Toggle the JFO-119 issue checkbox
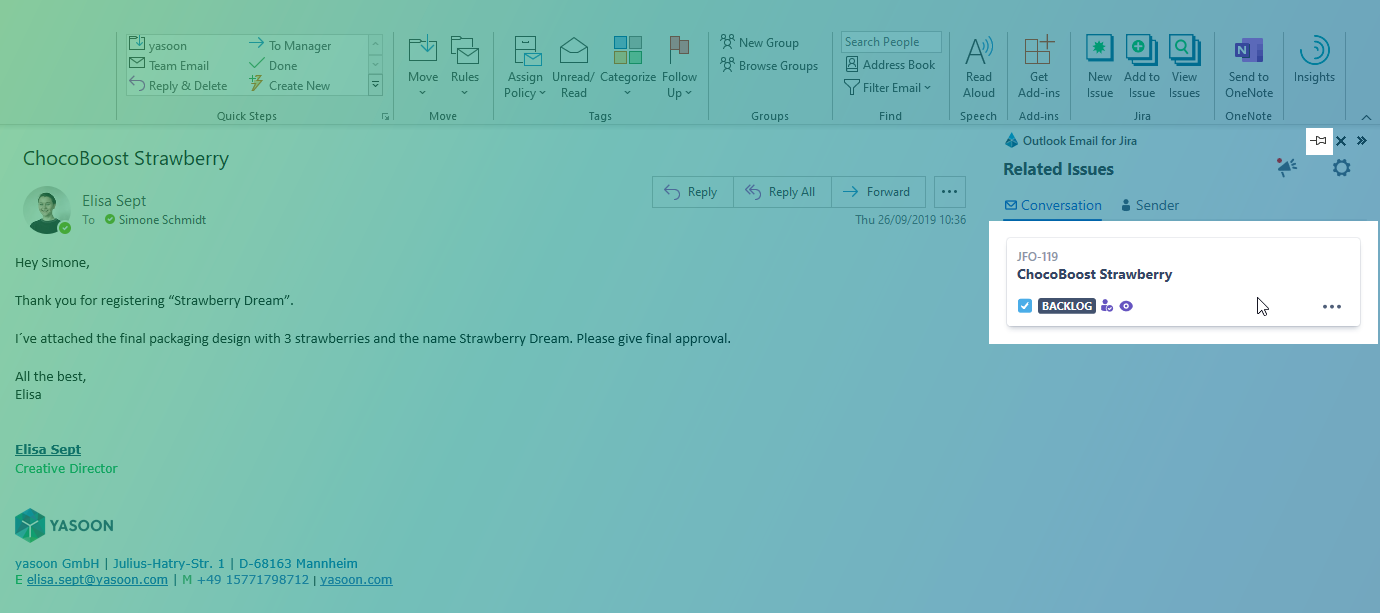The width and height of the screenshot is (1380, 613). click(1025, 306)
